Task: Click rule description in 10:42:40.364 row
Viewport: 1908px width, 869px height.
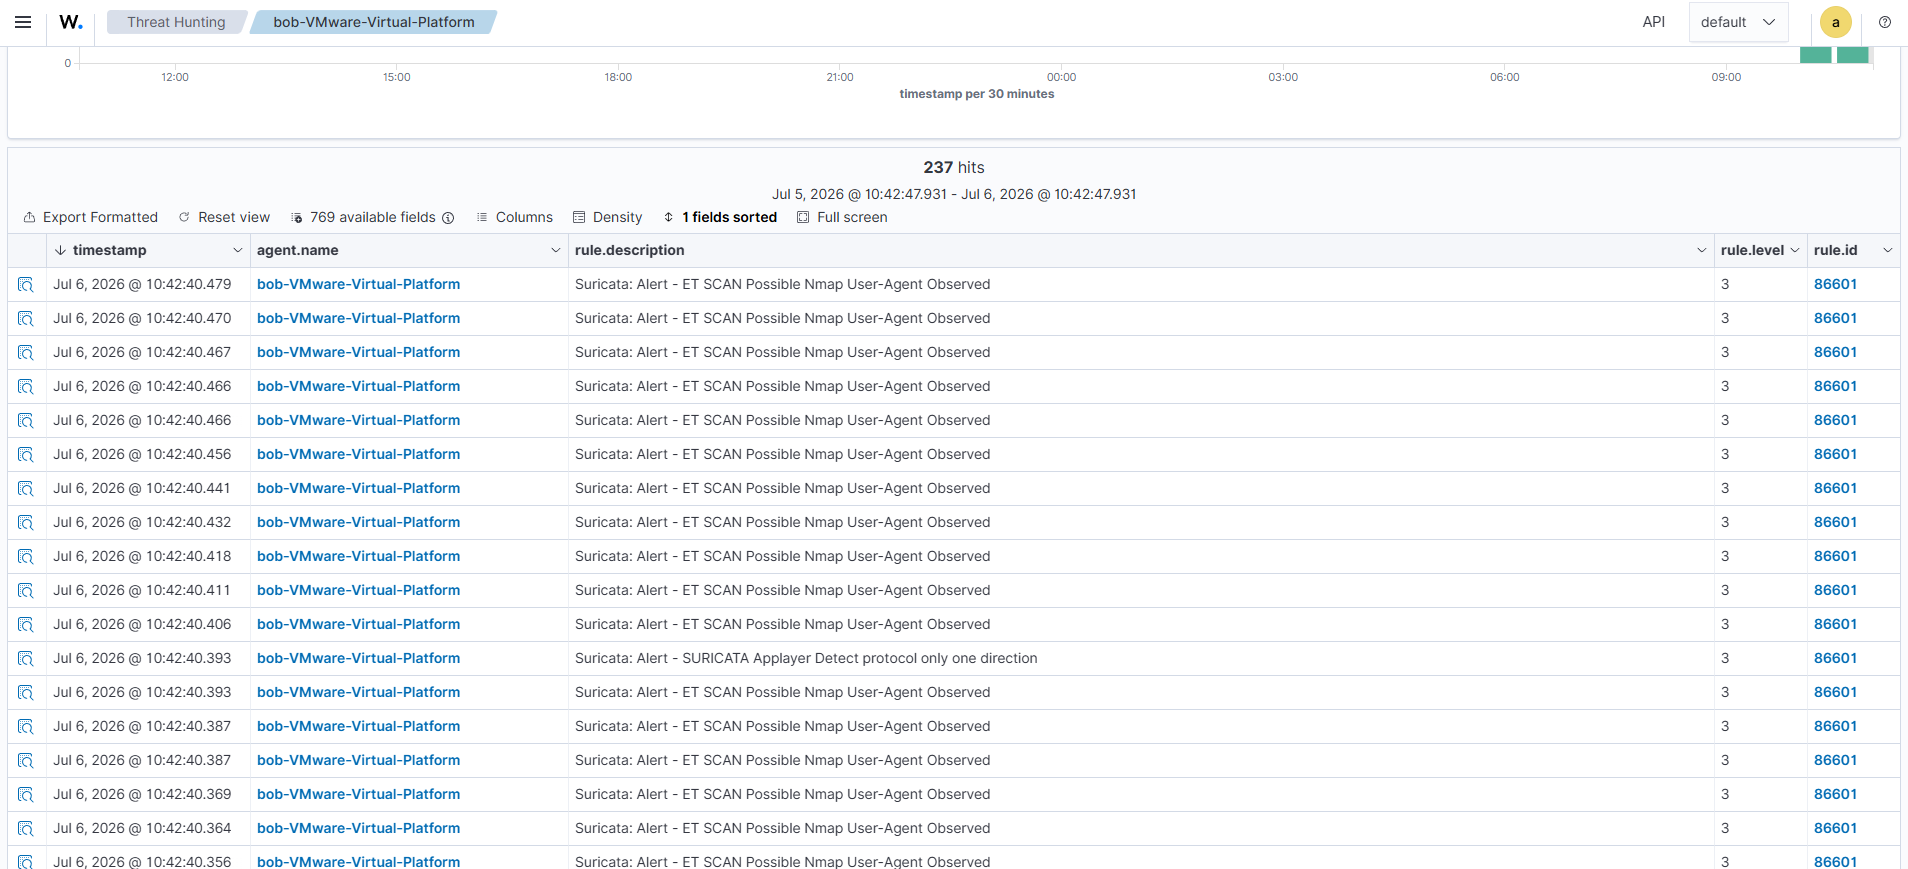Action: (782, 828)
